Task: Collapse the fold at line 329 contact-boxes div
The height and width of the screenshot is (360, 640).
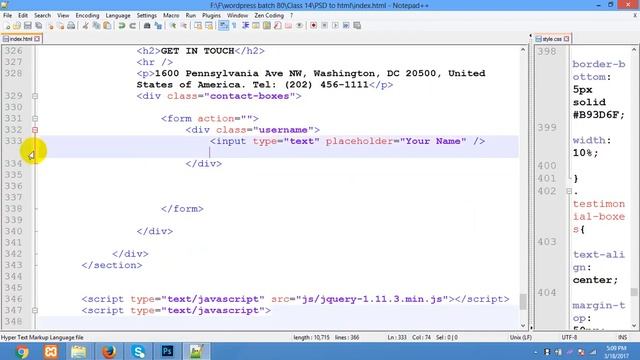Action: (x=35, y=96)
